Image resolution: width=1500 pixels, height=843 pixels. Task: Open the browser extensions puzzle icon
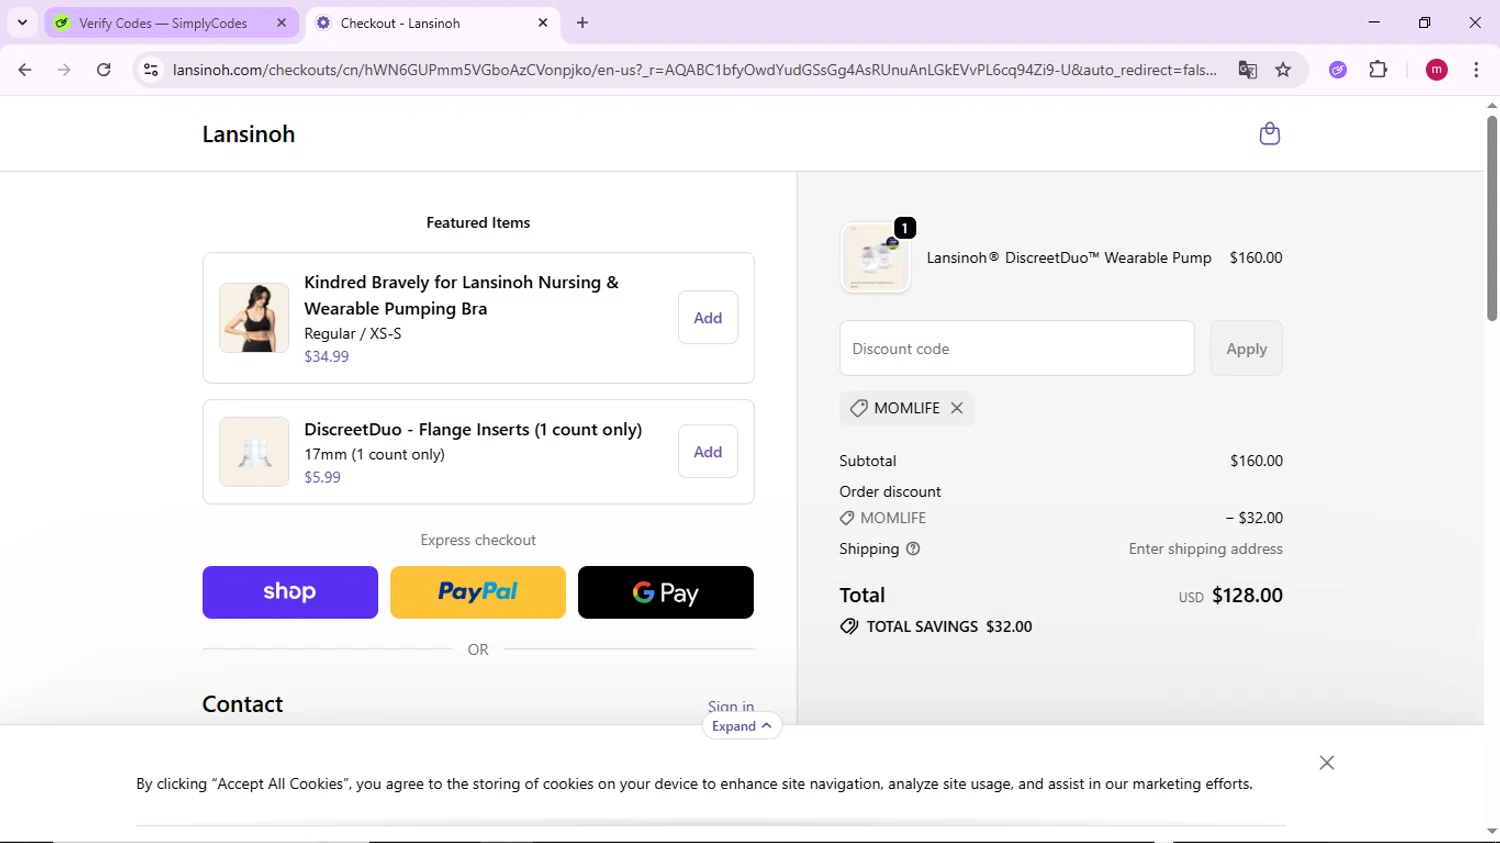[x=1378, y=70]
